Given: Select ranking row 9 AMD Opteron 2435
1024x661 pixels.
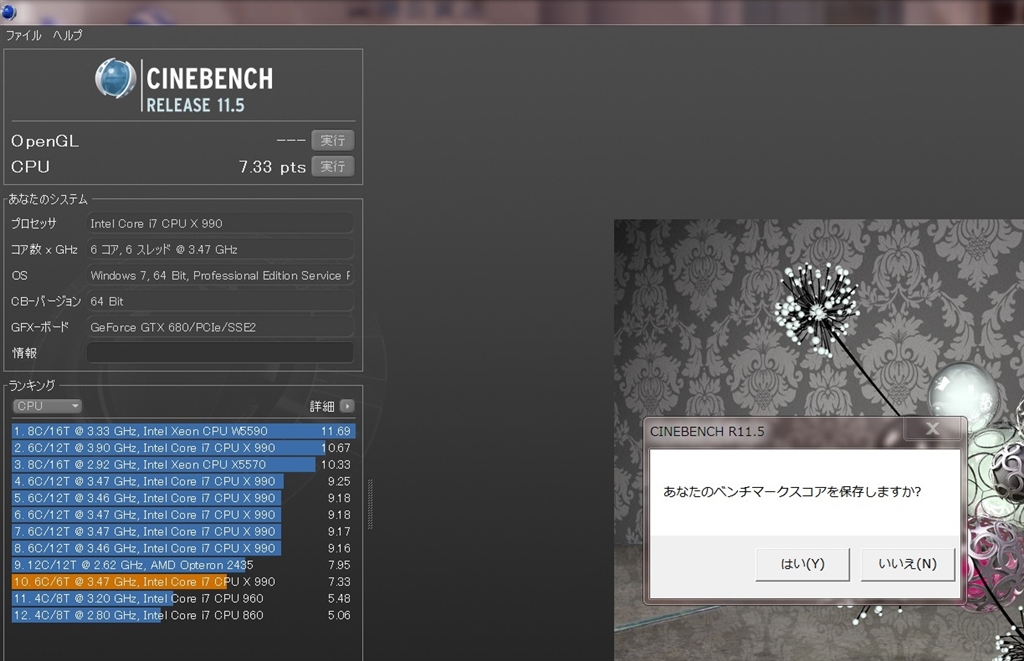Looking at the screenshot, I should 183,565.
